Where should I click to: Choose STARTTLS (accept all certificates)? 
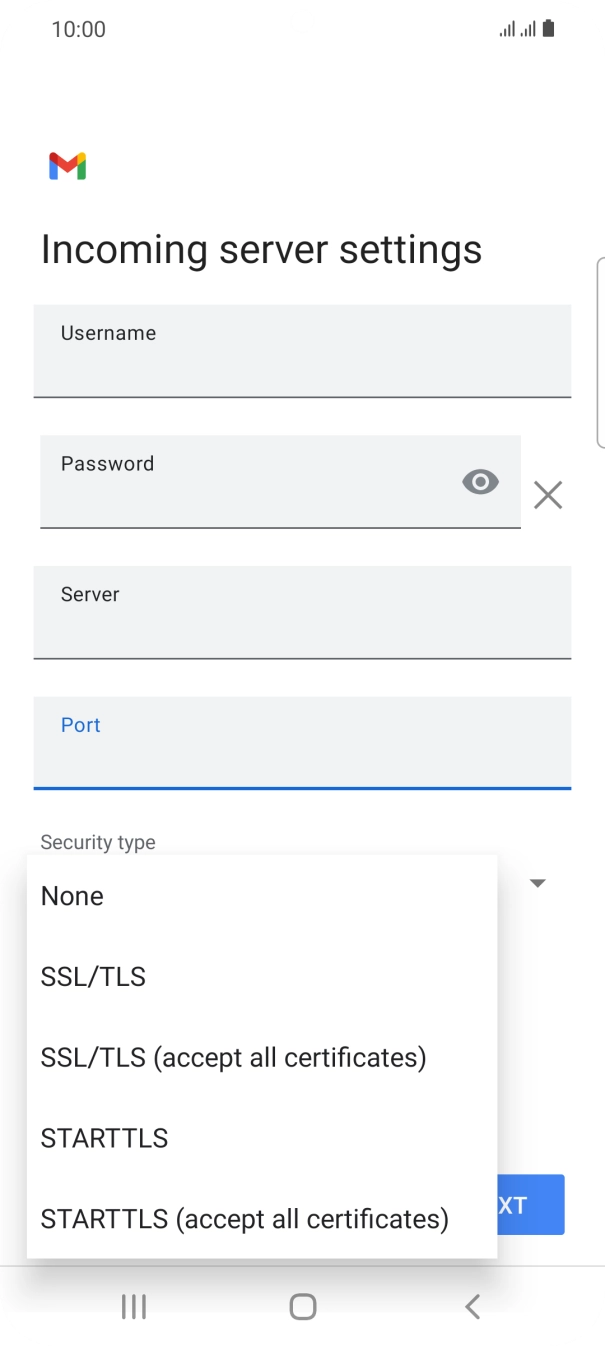point(243,1219)
